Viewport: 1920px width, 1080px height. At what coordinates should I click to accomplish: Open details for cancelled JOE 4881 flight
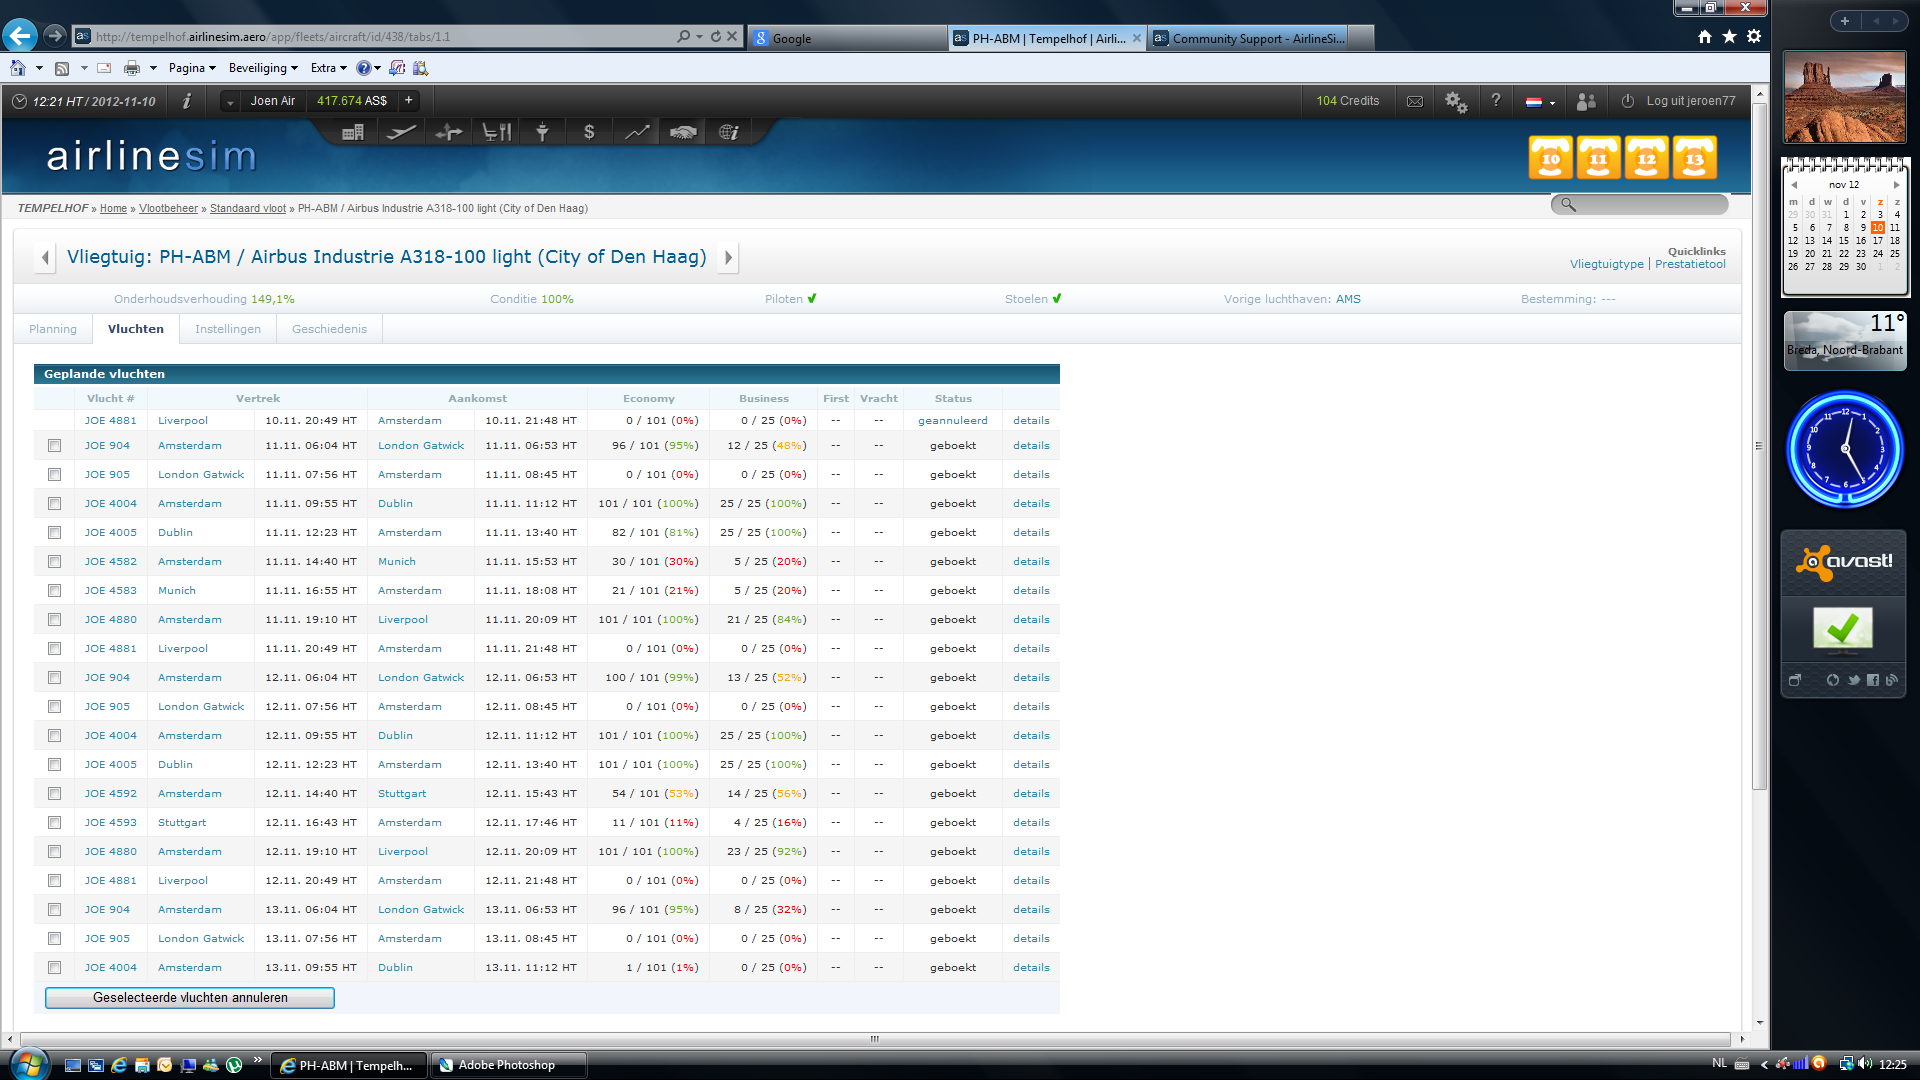pyautogui.click(x=1031, y=421)
